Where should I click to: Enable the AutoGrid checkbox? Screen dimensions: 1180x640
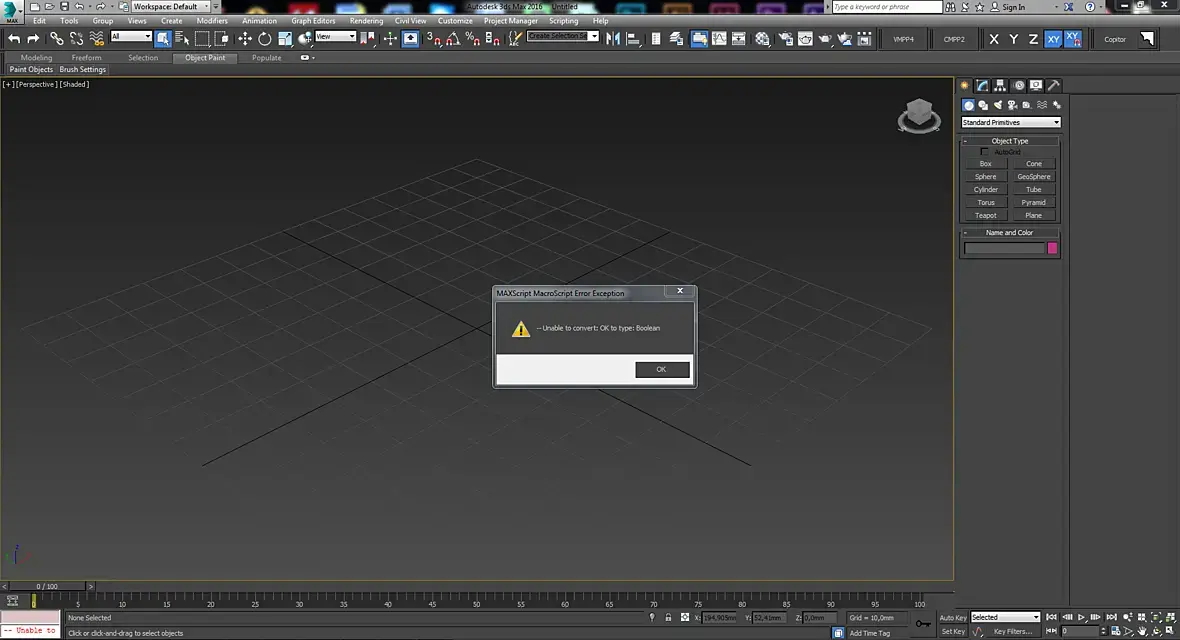point(985,152)
